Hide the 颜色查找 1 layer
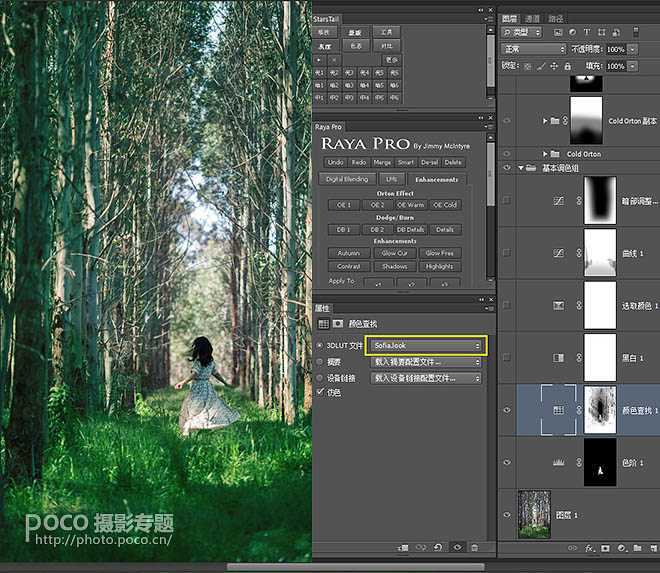This screenshot has width=660, height=573. point(507,410)
